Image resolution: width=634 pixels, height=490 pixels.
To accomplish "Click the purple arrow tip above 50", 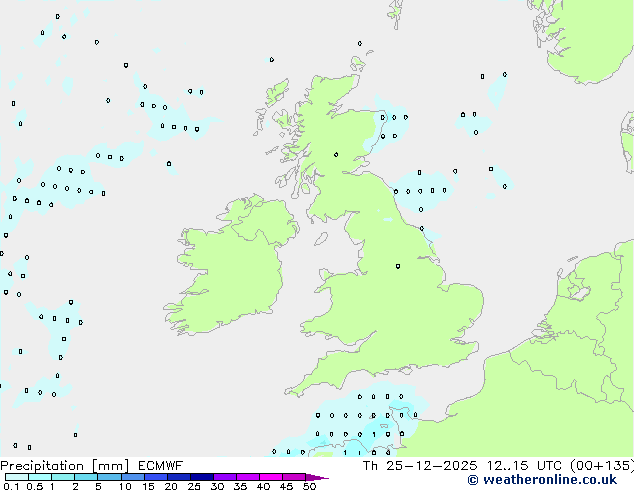I will pyautogui.click(x=317, y=478).
